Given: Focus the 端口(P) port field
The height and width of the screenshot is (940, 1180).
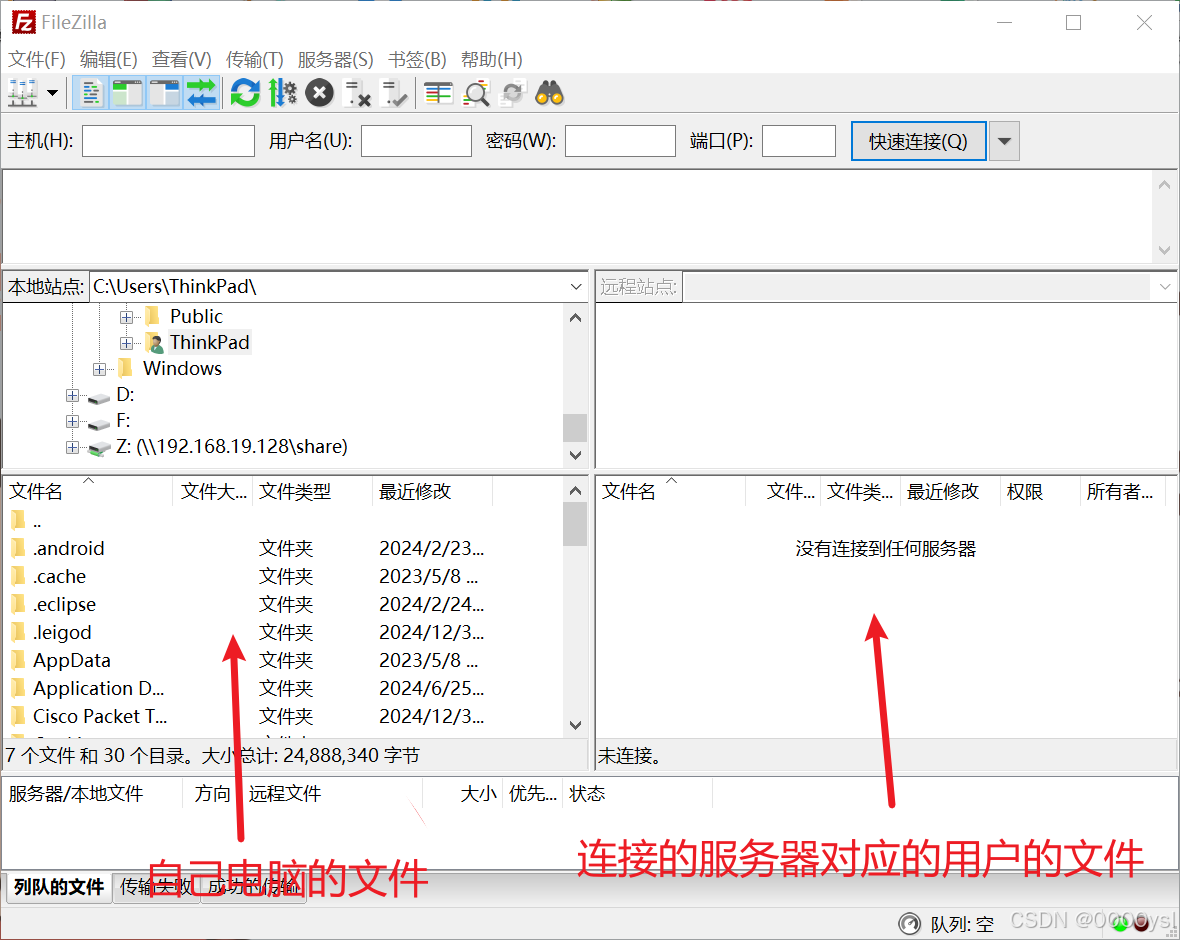Looking at the screenshot, I should click(798, 141).
